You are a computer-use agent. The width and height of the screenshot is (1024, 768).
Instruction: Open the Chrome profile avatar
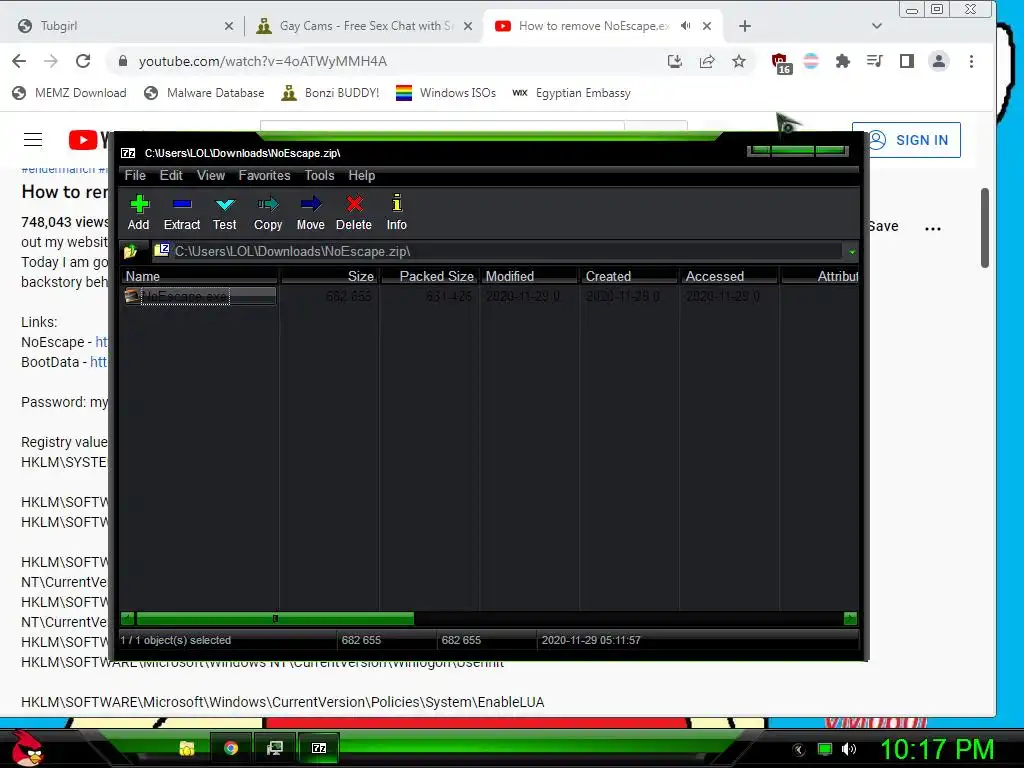(x=938, y=61)
